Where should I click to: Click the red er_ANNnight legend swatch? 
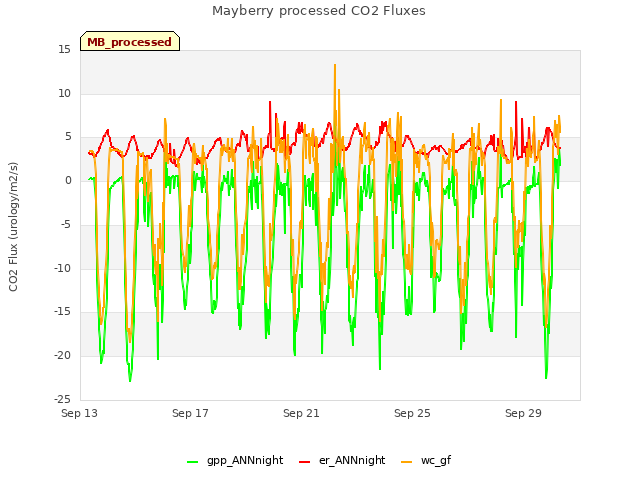coord(304,462)
